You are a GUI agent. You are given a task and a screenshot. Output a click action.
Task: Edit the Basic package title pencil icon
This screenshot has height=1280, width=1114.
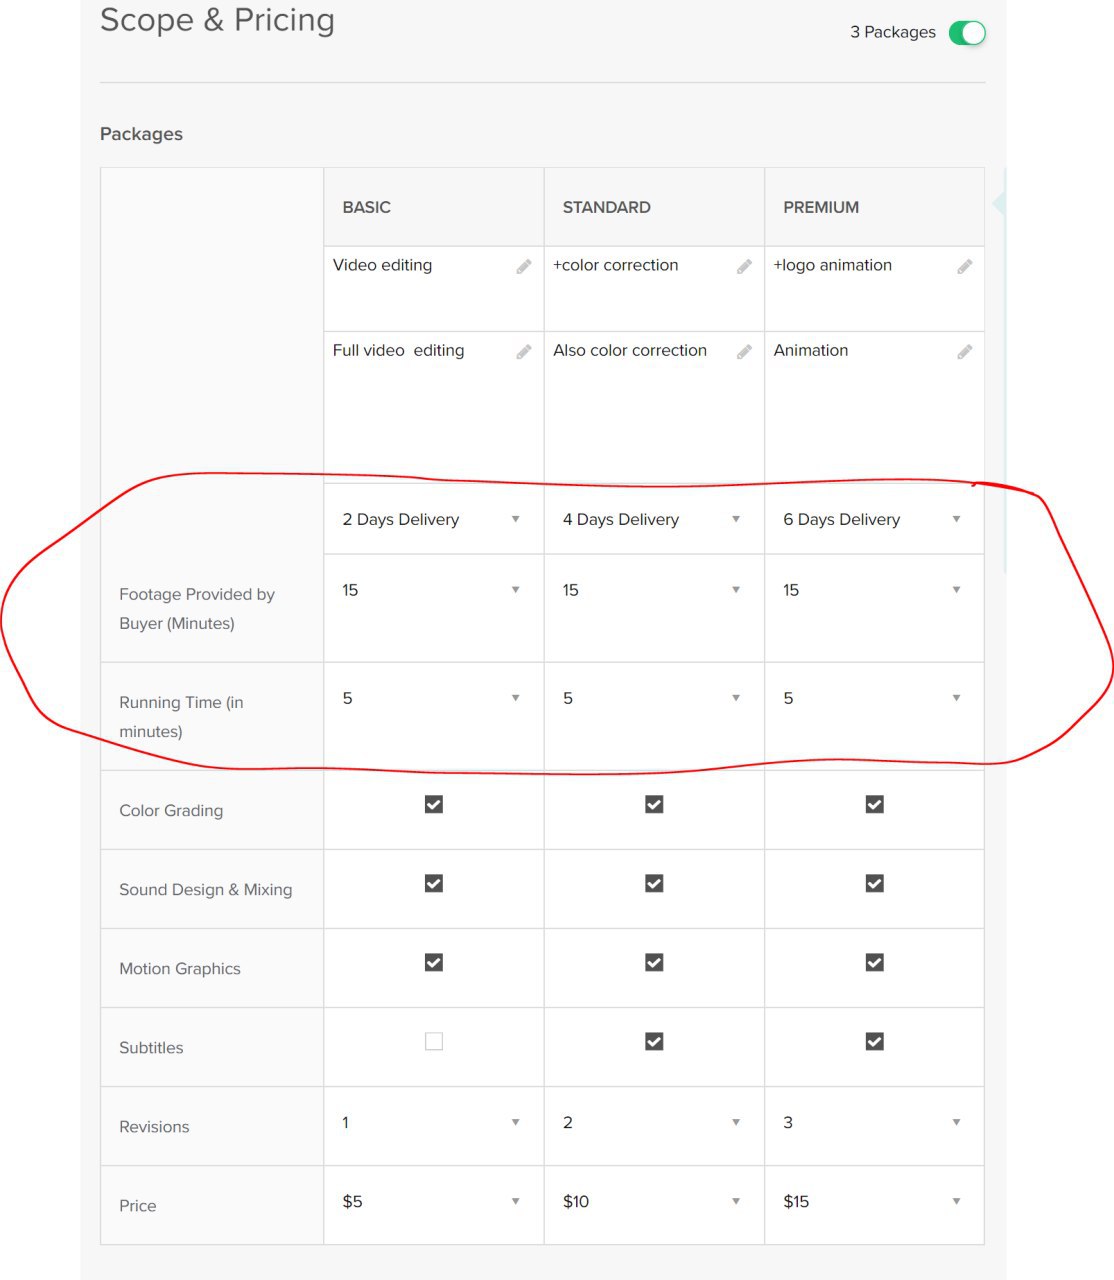click(523, 267)
